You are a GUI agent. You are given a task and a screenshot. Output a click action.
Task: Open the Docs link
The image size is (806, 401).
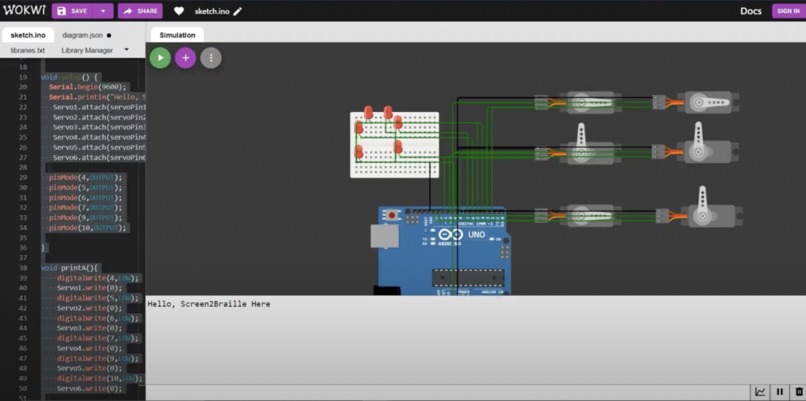(750, 11)
